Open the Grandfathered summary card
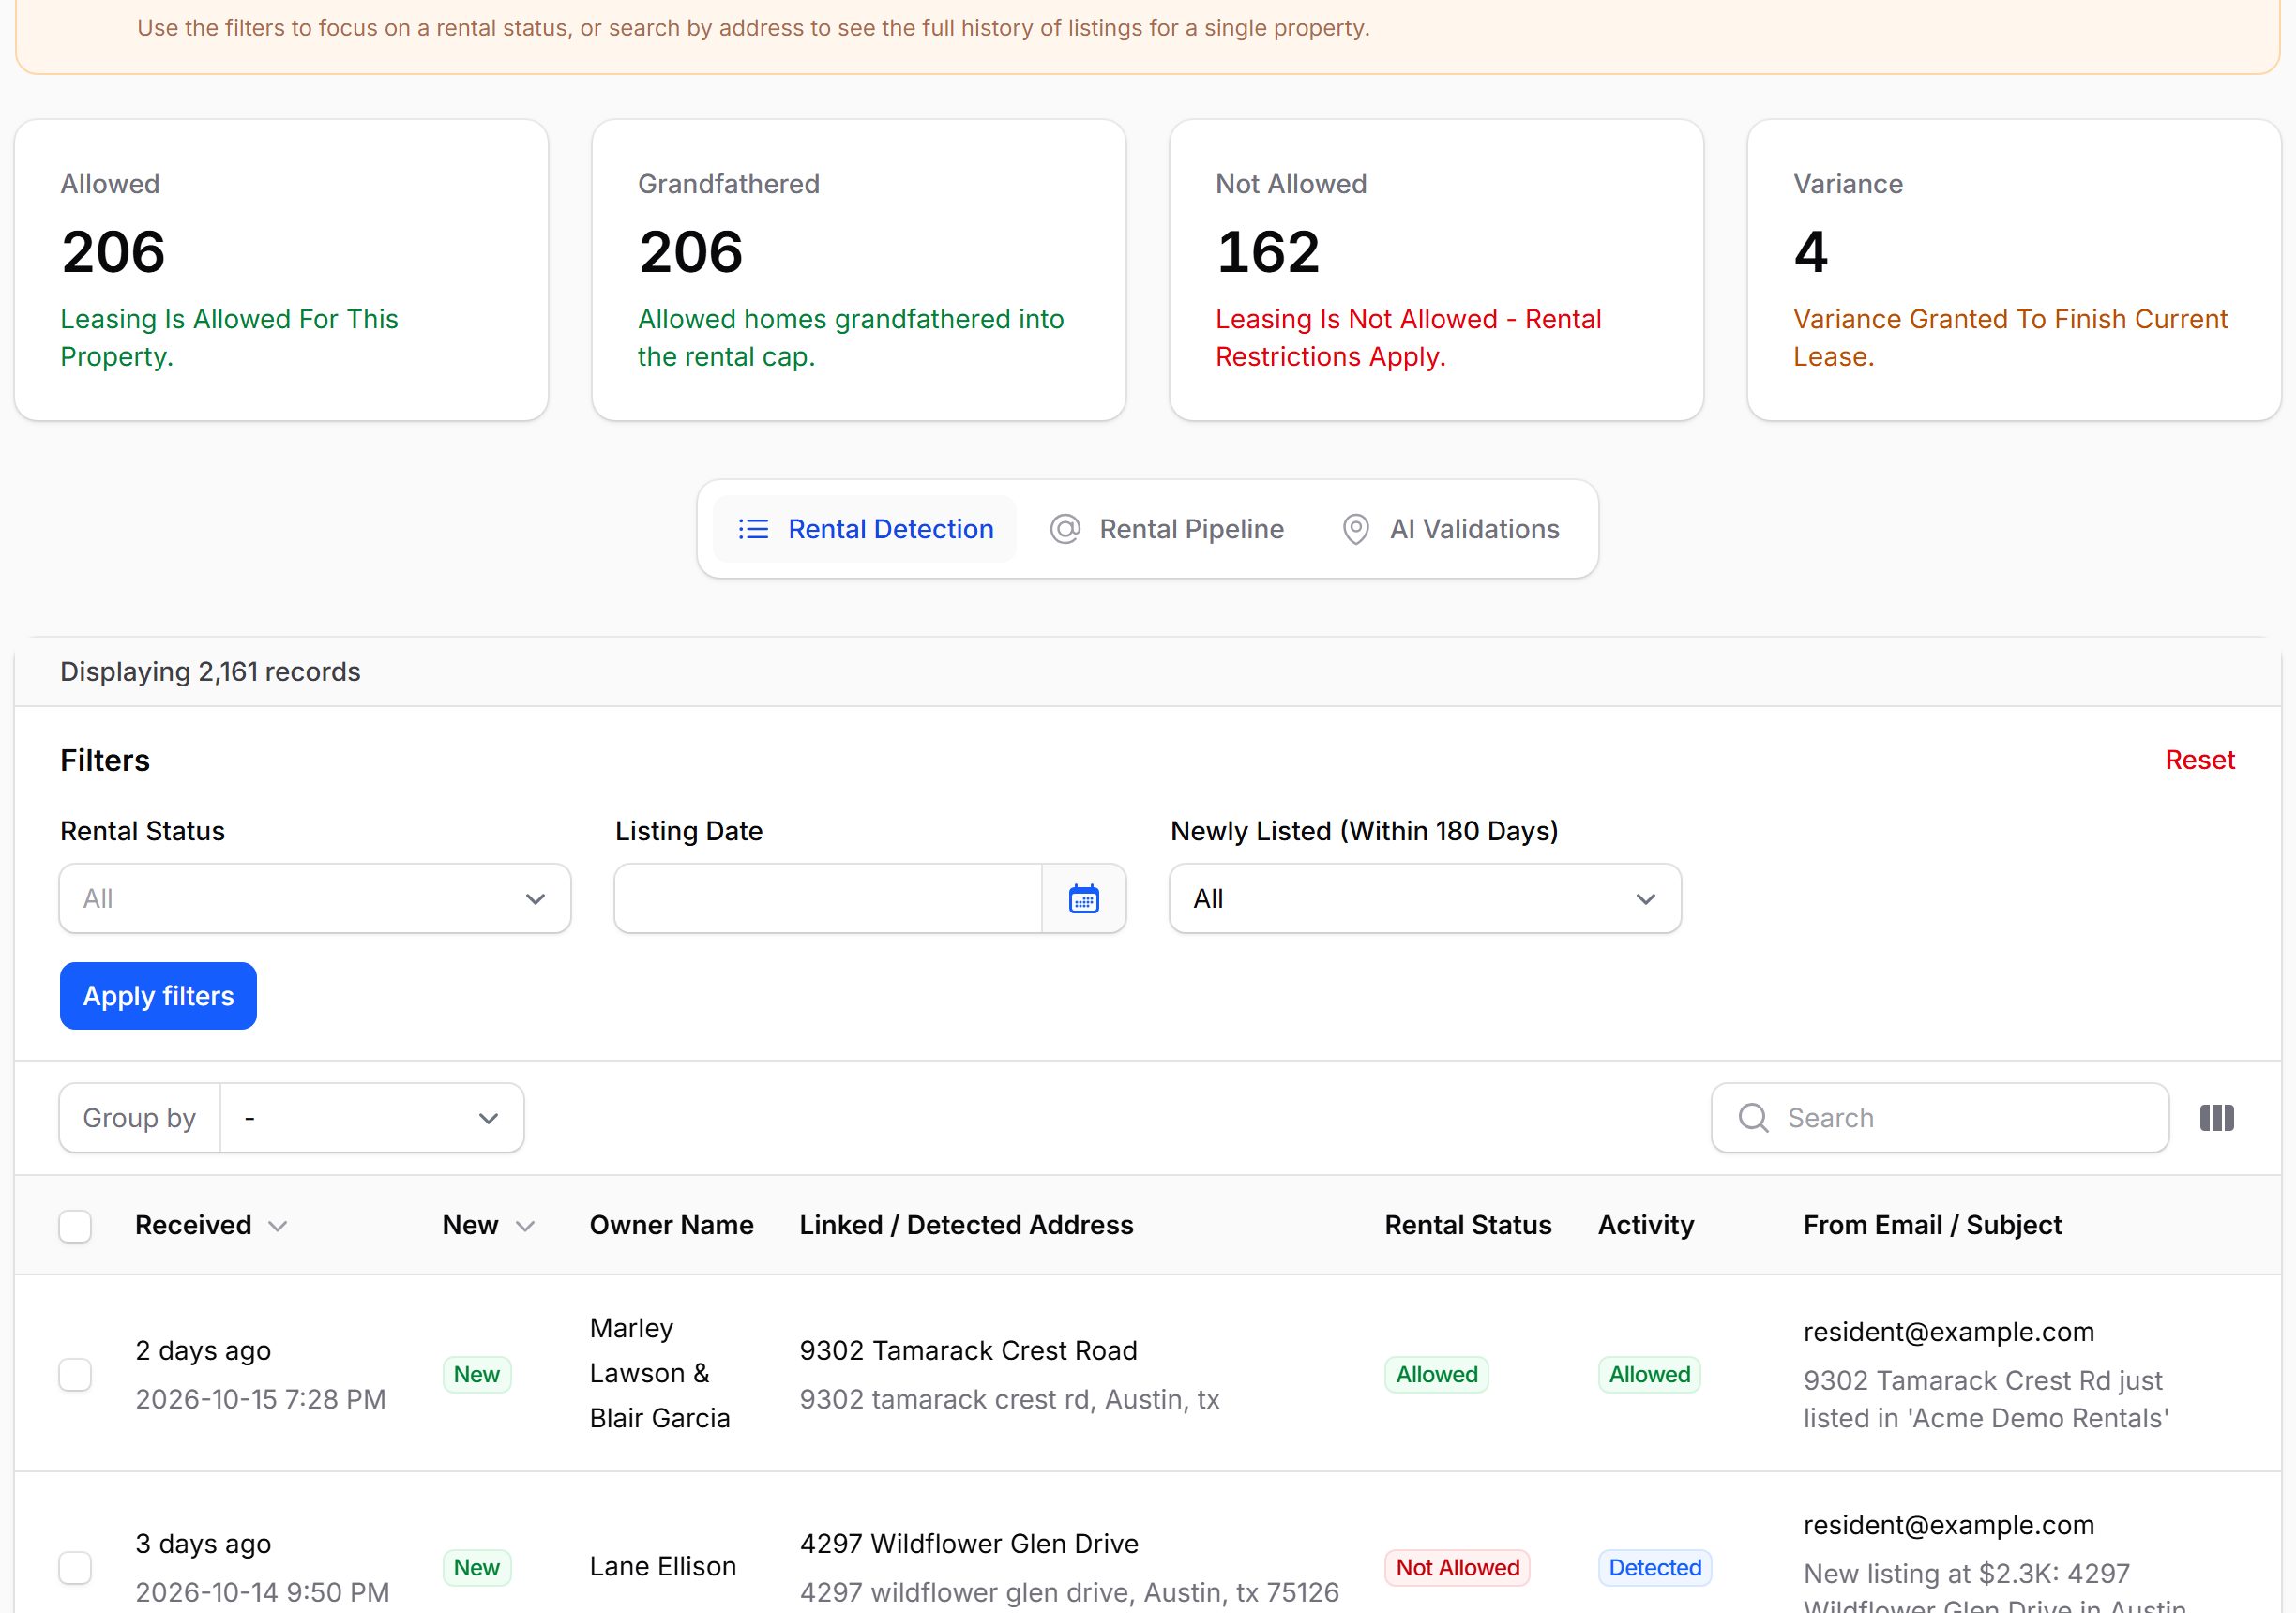Image resolution: width=2296 pixels, height=1613 pixels. (859, 270)
